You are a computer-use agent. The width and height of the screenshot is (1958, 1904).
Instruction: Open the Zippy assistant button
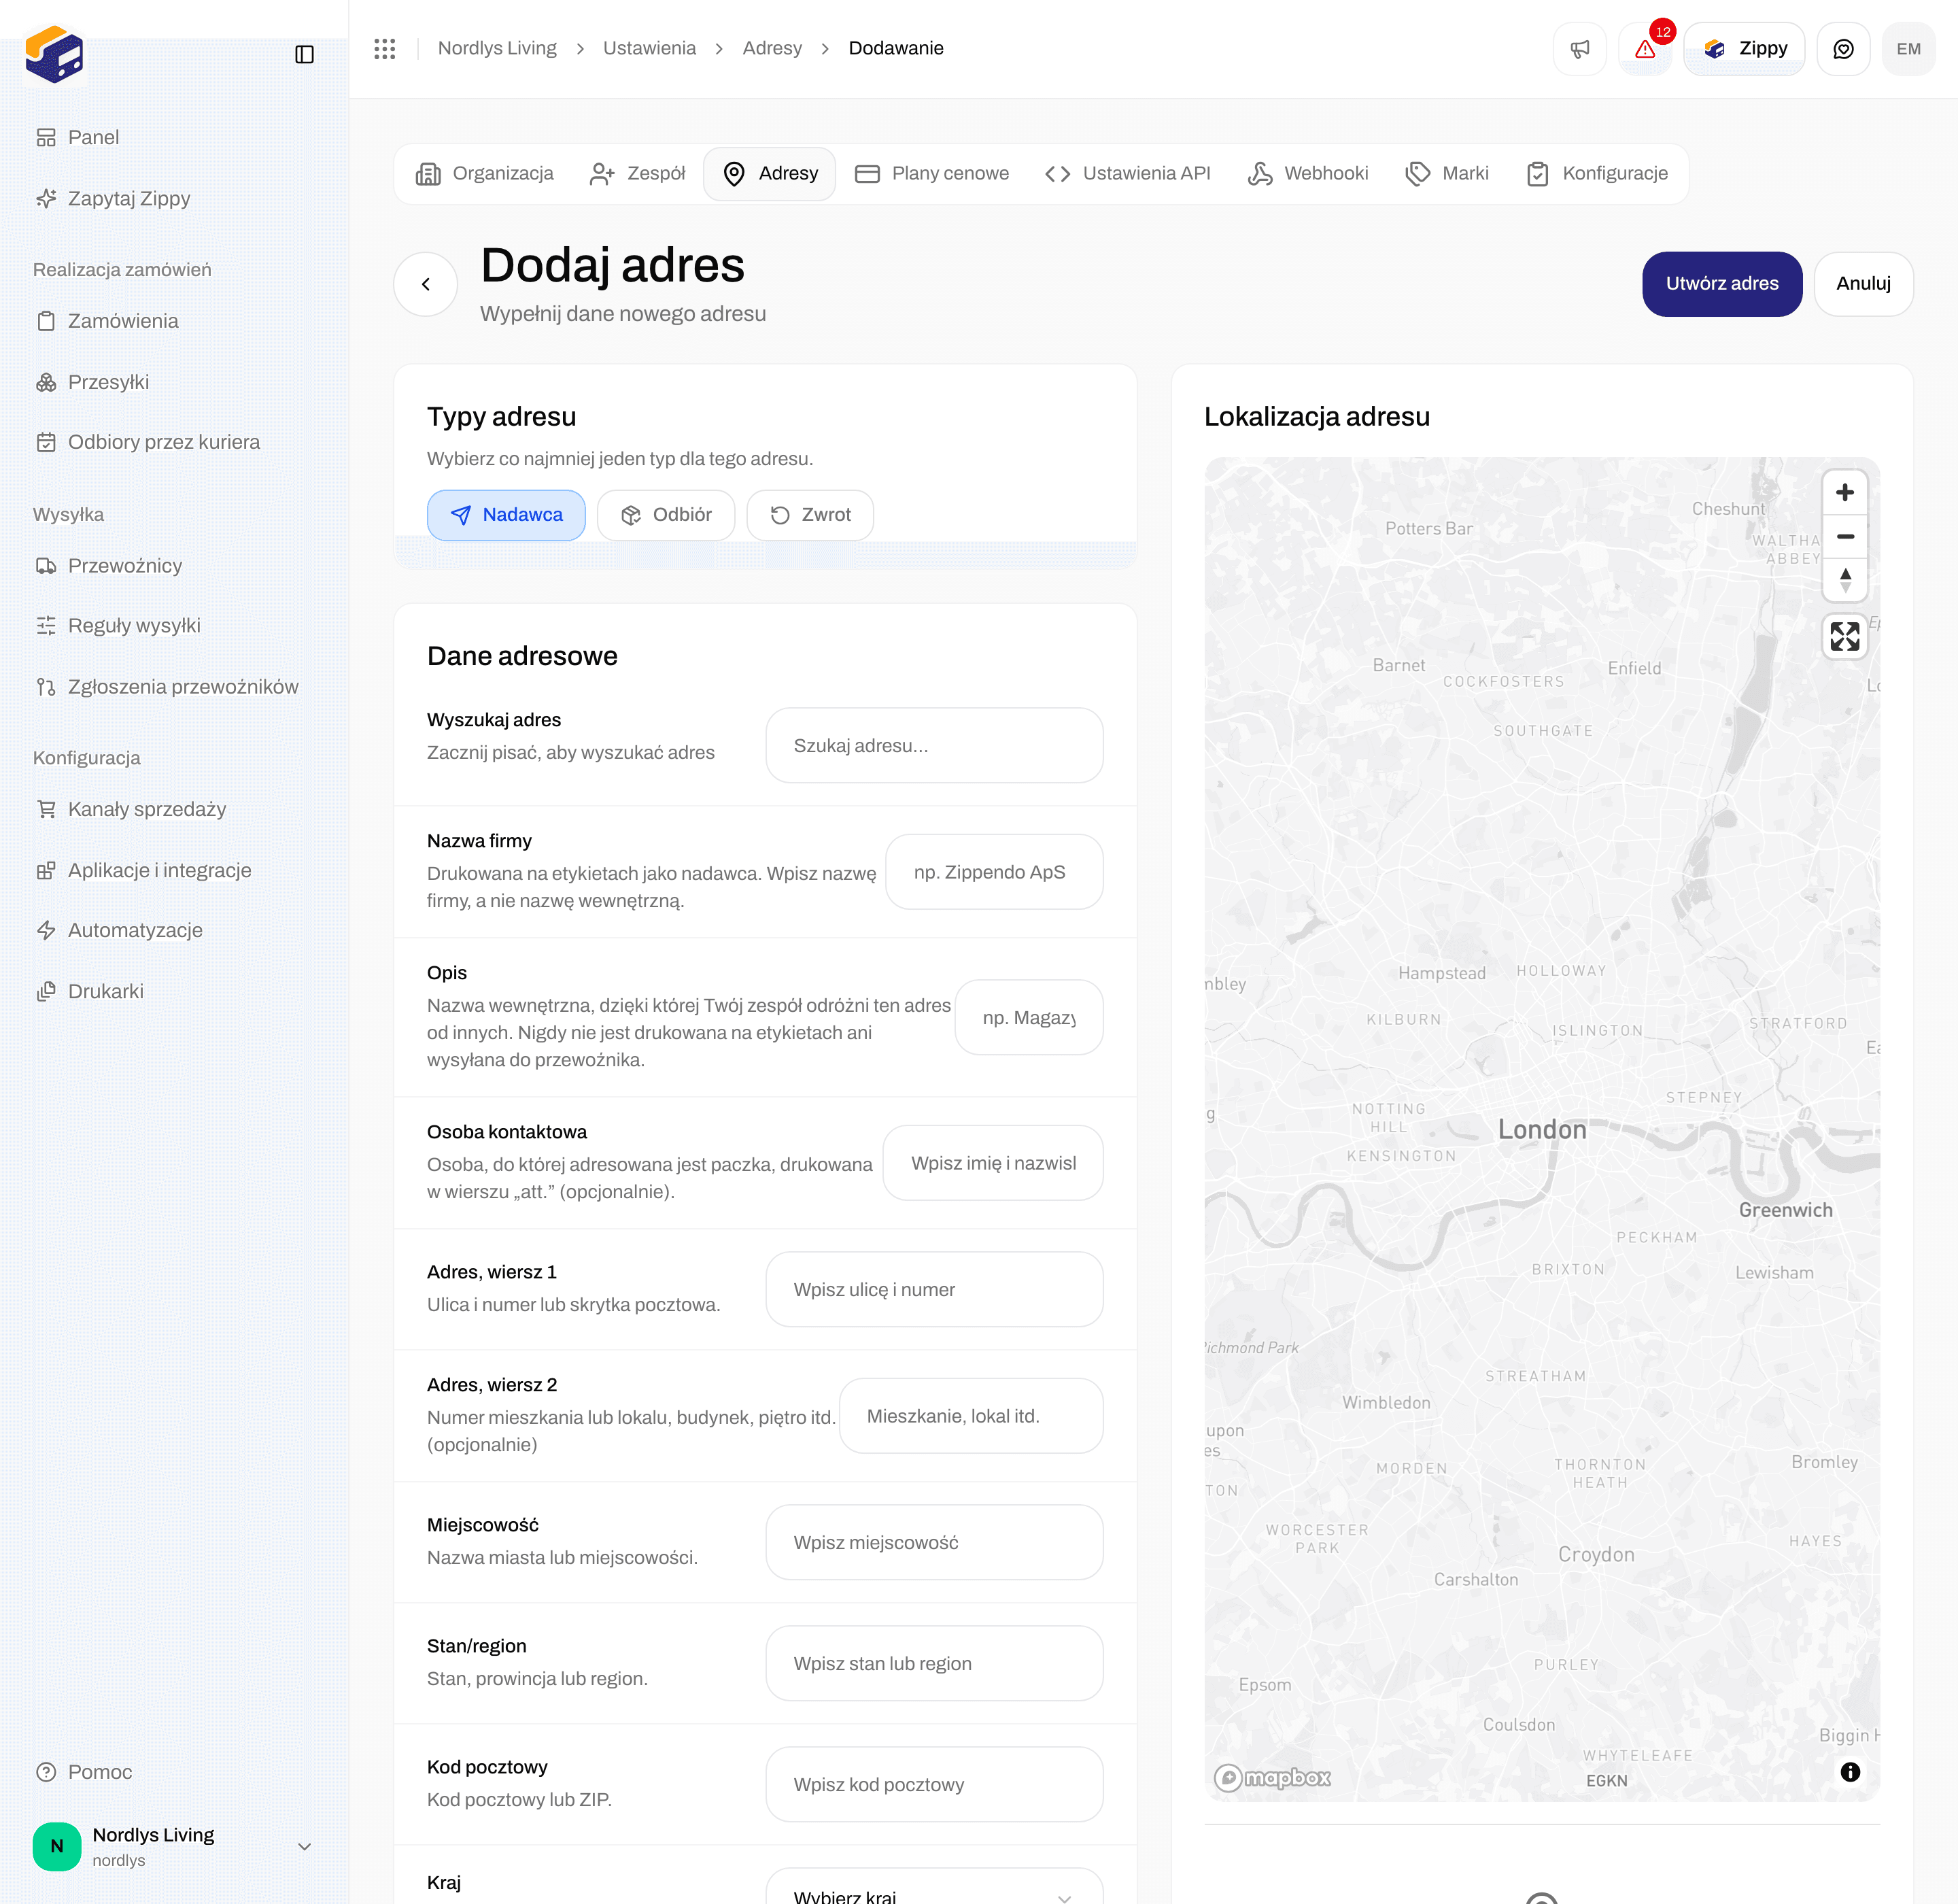(1744, 49)
